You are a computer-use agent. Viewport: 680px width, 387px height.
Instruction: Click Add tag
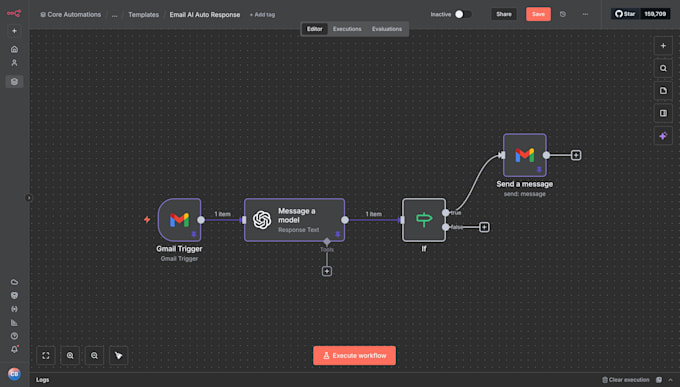pyautogui.click(x=262, y=14)
